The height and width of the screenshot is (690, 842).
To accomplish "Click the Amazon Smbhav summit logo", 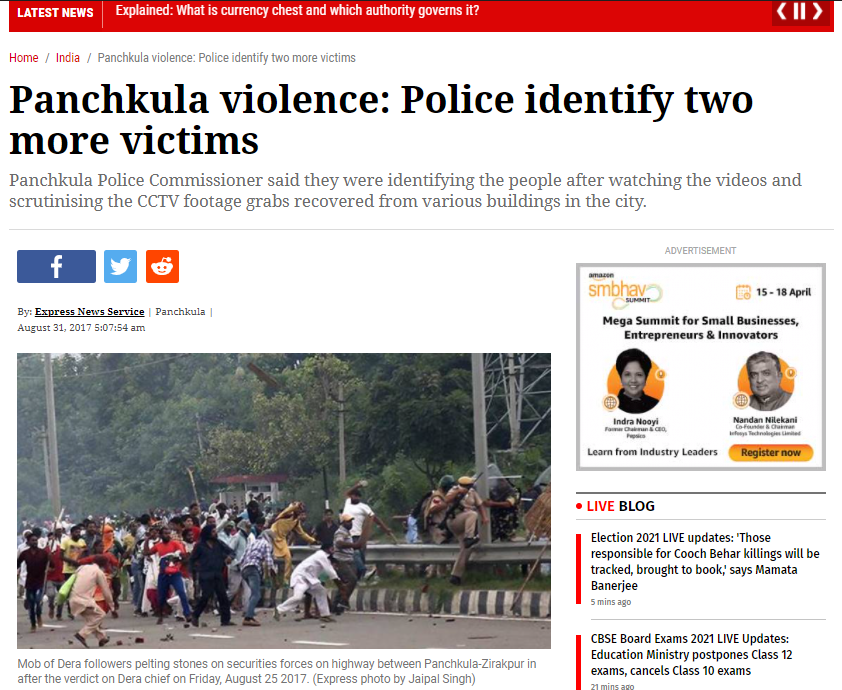I will tap(626, 290).
